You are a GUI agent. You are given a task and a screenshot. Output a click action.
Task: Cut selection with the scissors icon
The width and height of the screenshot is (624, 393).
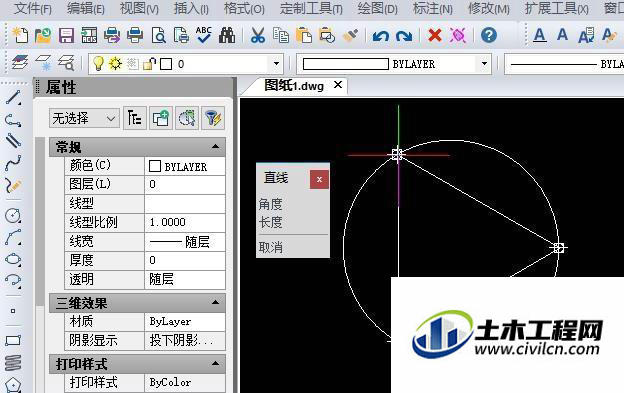pos(258,35)
